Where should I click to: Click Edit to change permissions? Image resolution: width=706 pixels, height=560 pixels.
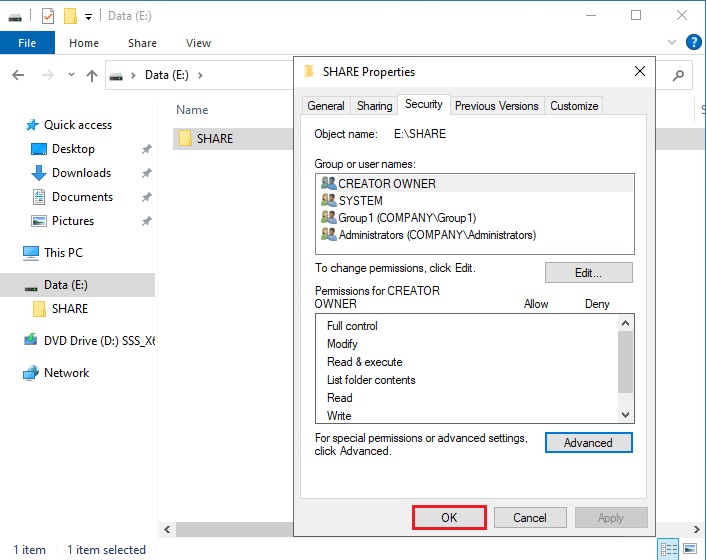[x=588, y=273]
